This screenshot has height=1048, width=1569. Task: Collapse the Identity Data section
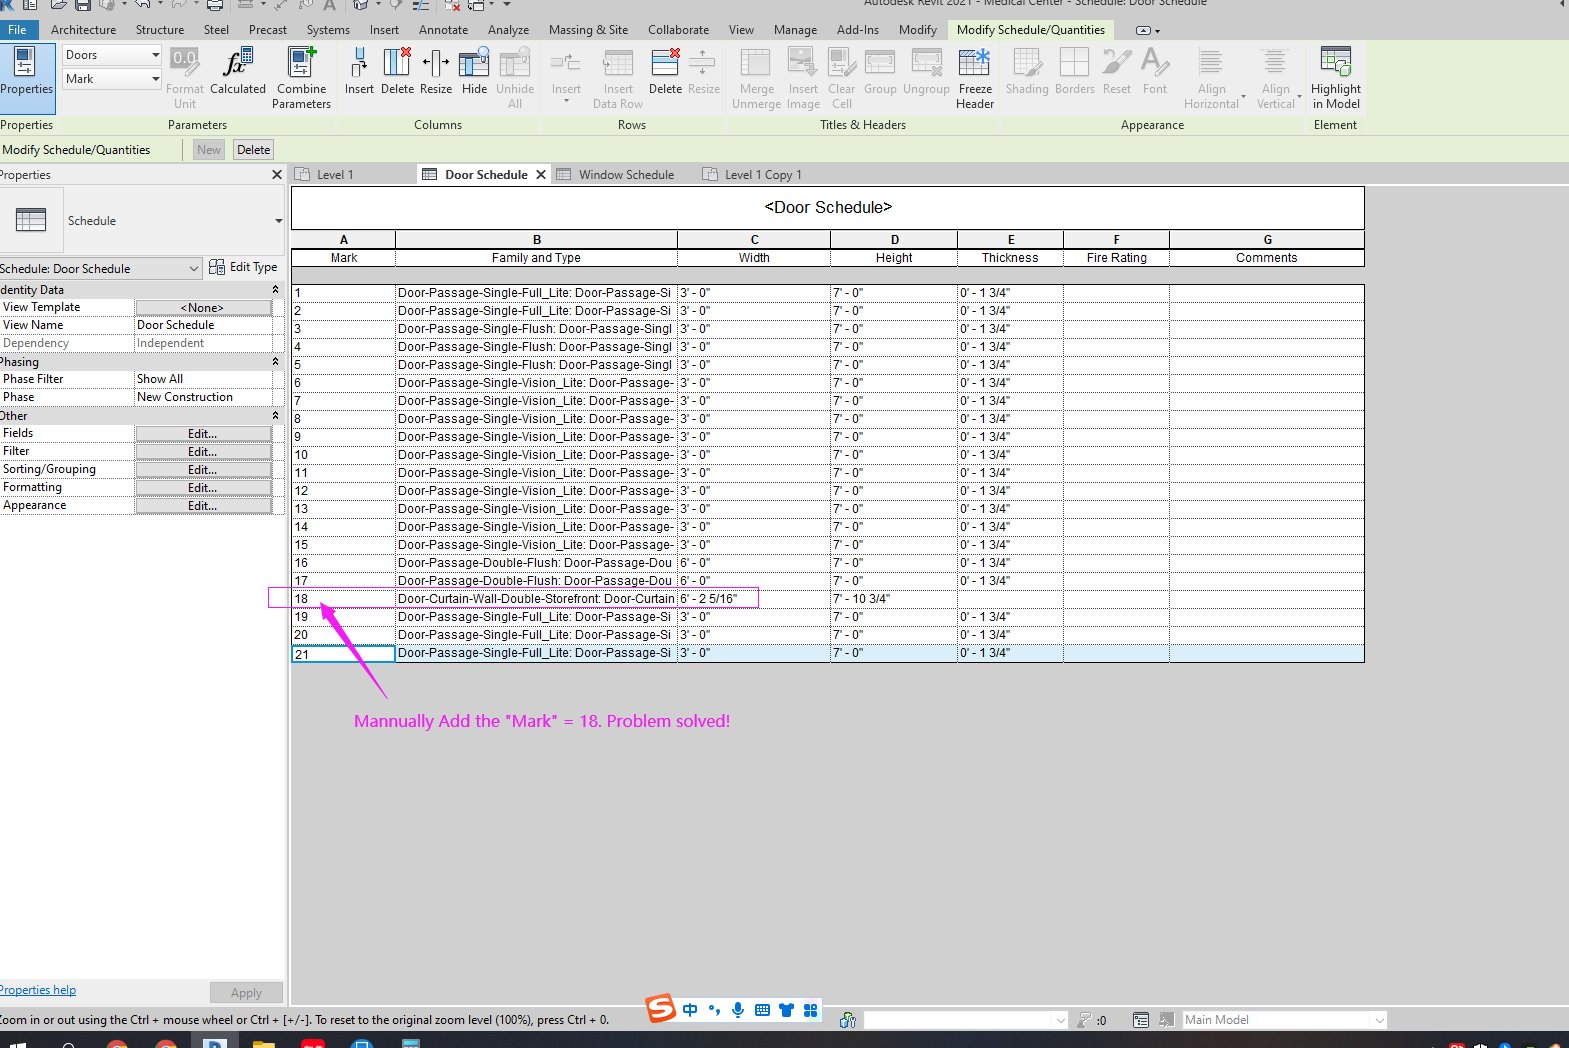tap(276, 290)
